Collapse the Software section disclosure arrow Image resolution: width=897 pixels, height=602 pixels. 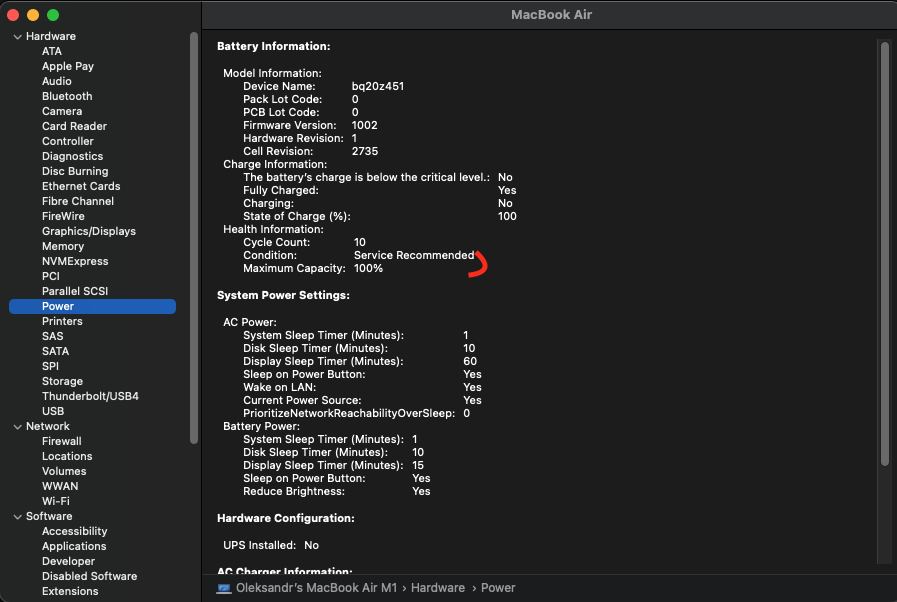coord(16,517)
